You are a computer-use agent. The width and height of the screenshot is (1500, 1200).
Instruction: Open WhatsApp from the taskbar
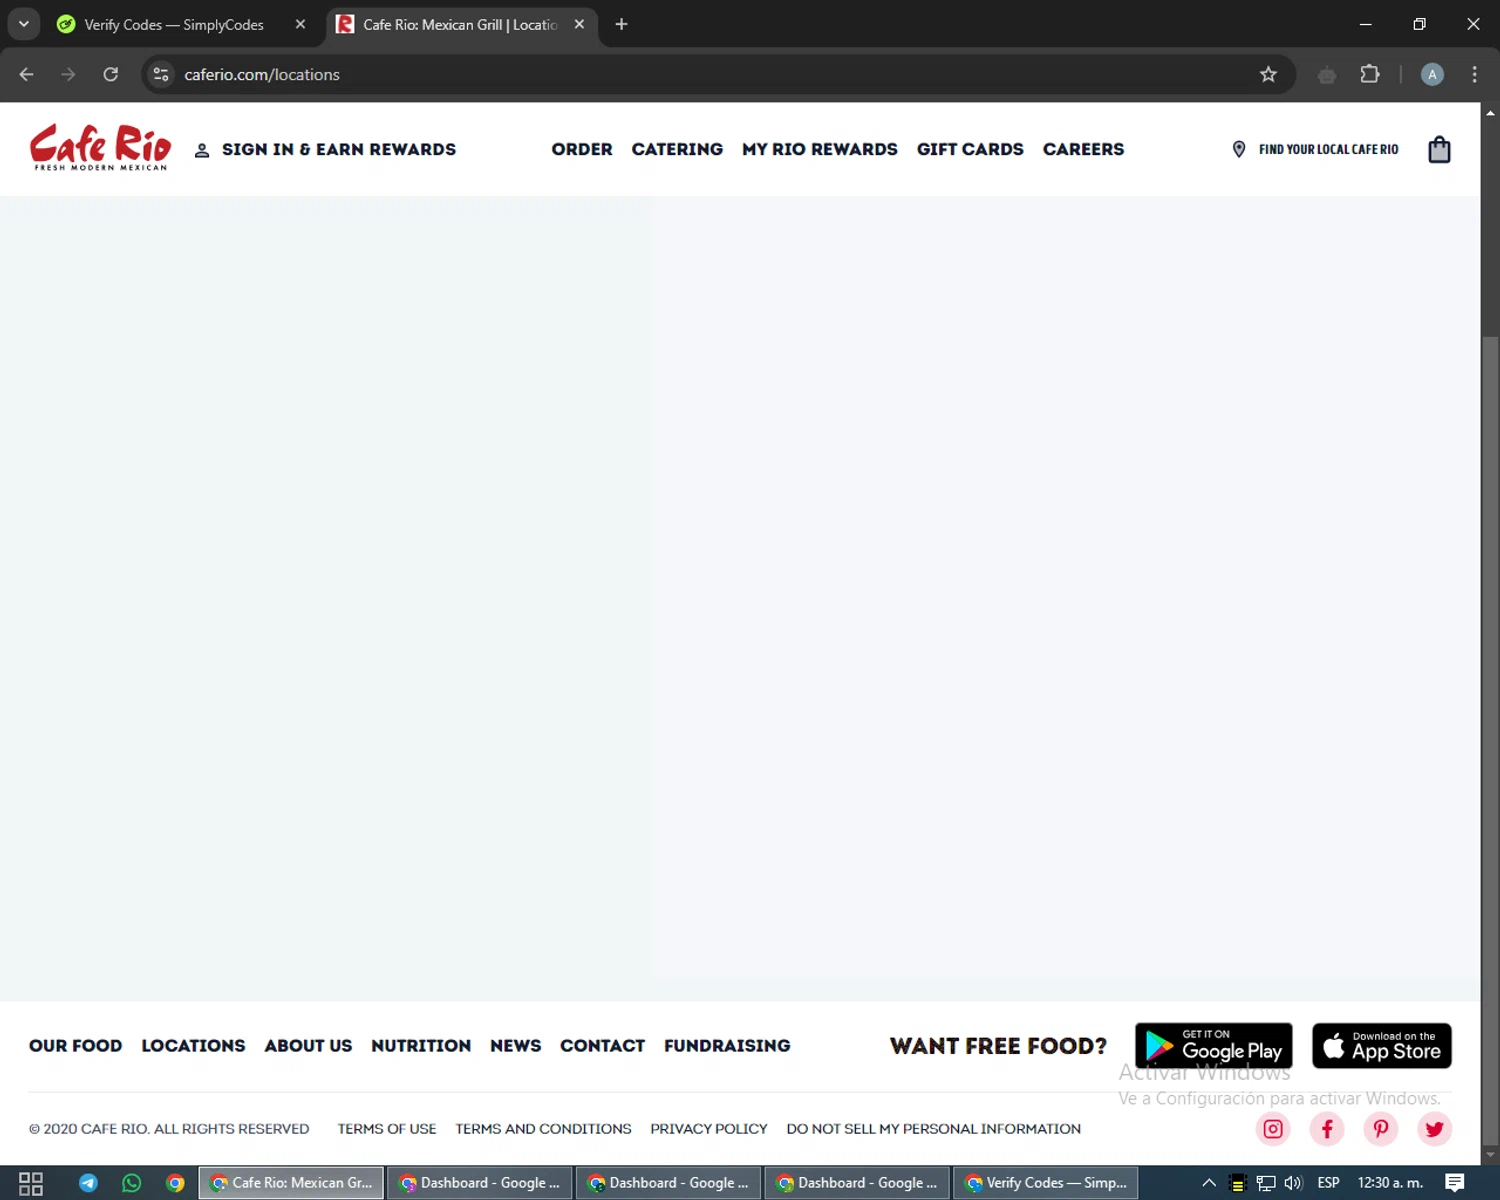point(131,1183)
